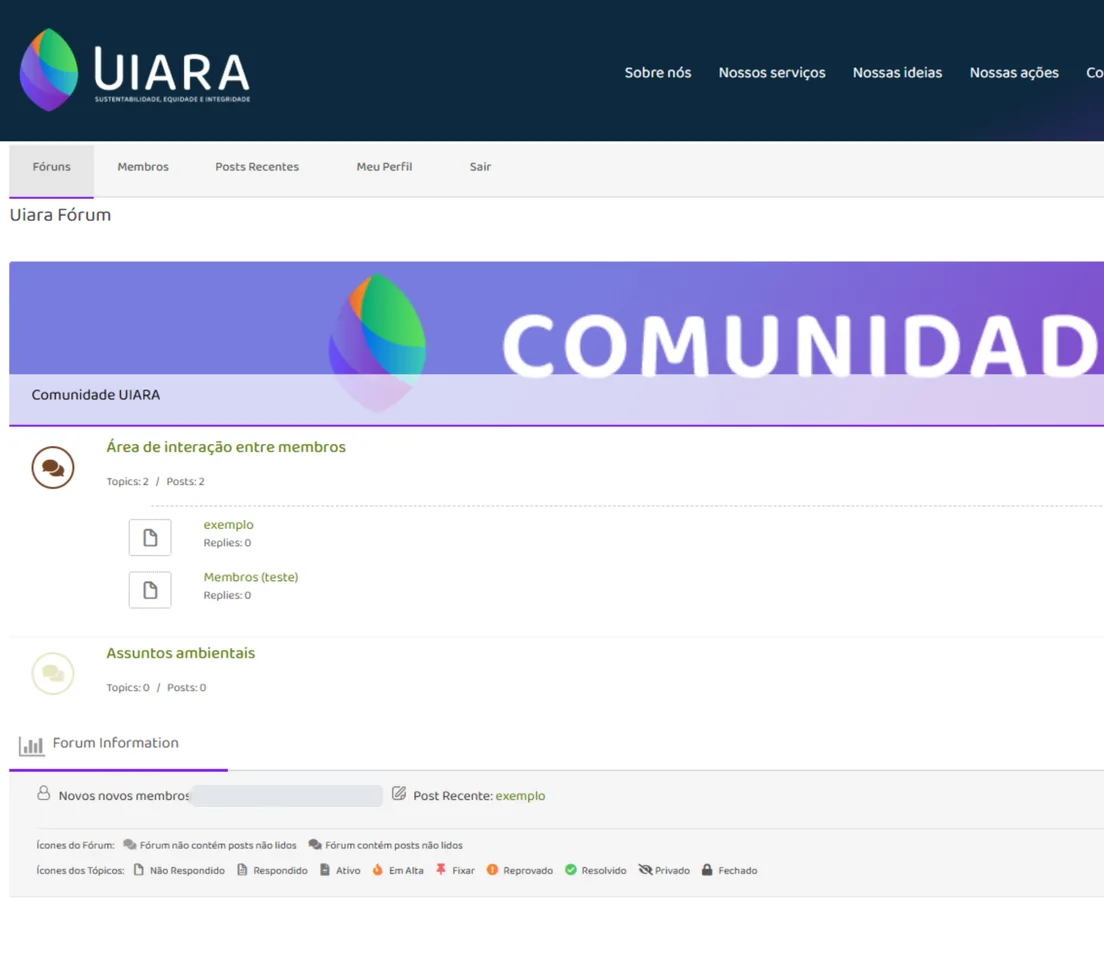1104x956 pixels.
Task: Click the user icon next to Novos membros
Action: [44, 793]
